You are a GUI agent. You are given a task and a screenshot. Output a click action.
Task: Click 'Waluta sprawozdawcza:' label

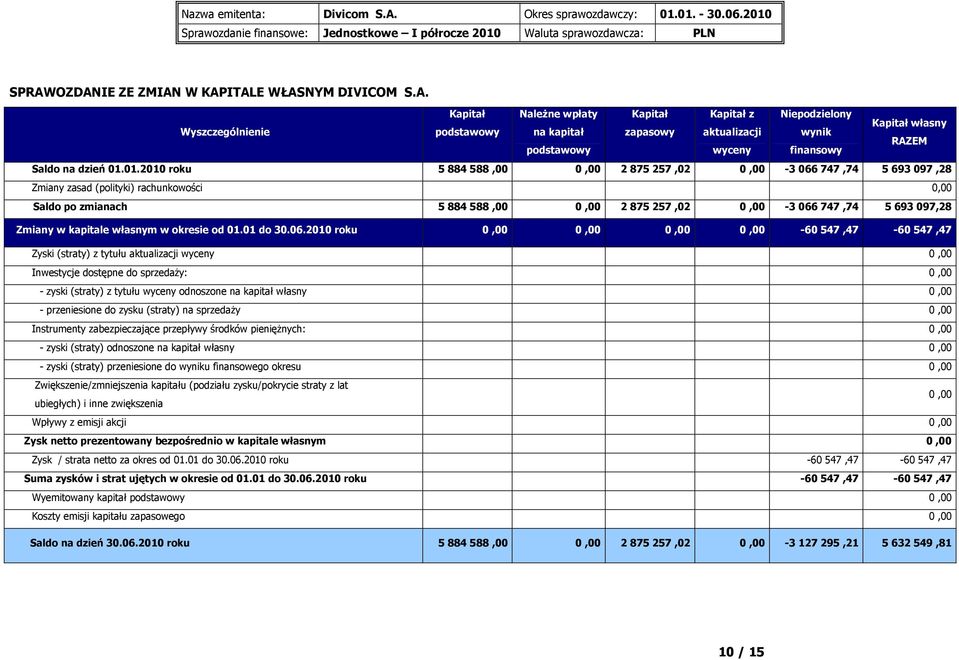tap(583, 33)
